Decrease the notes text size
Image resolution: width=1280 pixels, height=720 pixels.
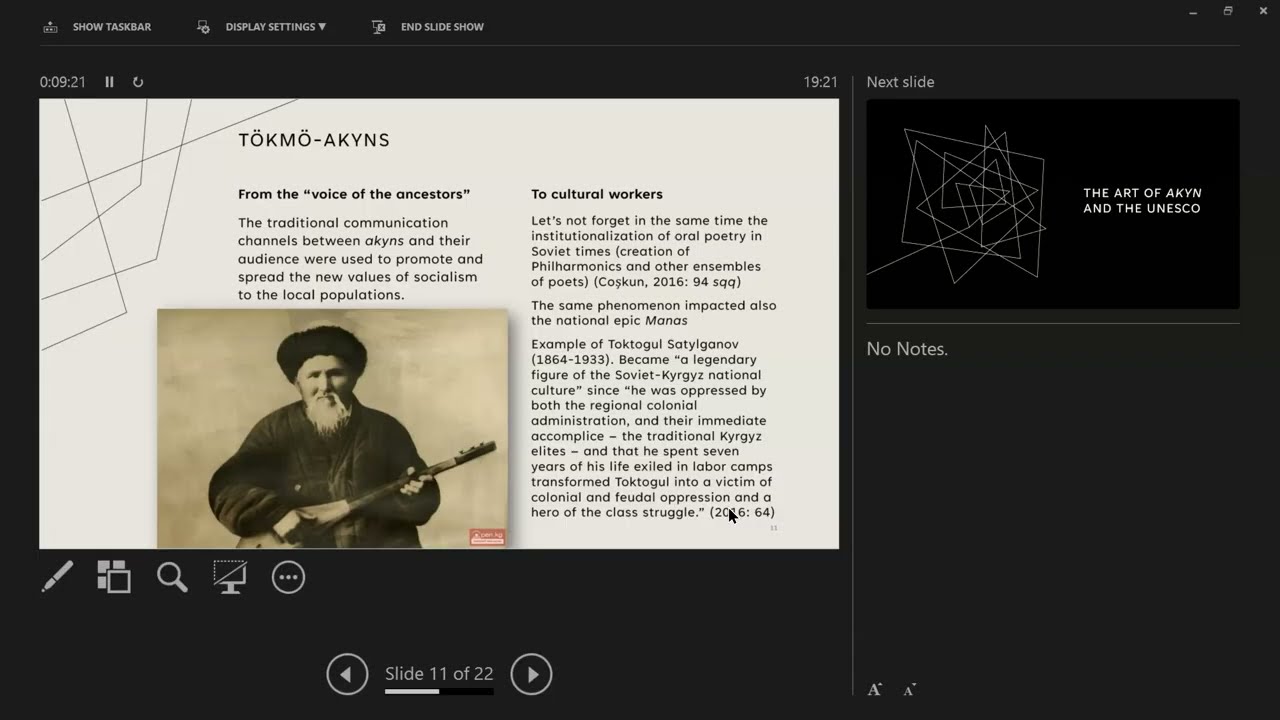pyautogui.click(x=909, y=690)
